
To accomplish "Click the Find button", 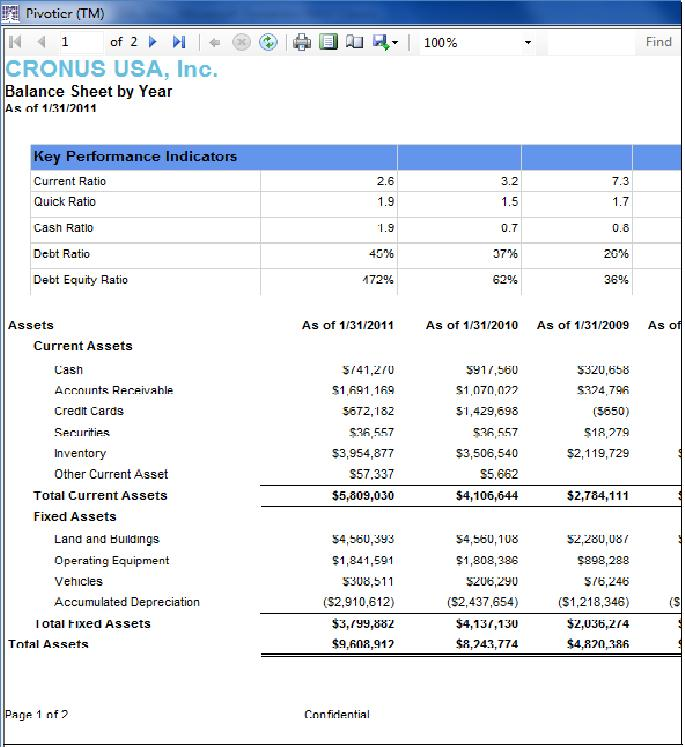I will click(x=659, y=42).
